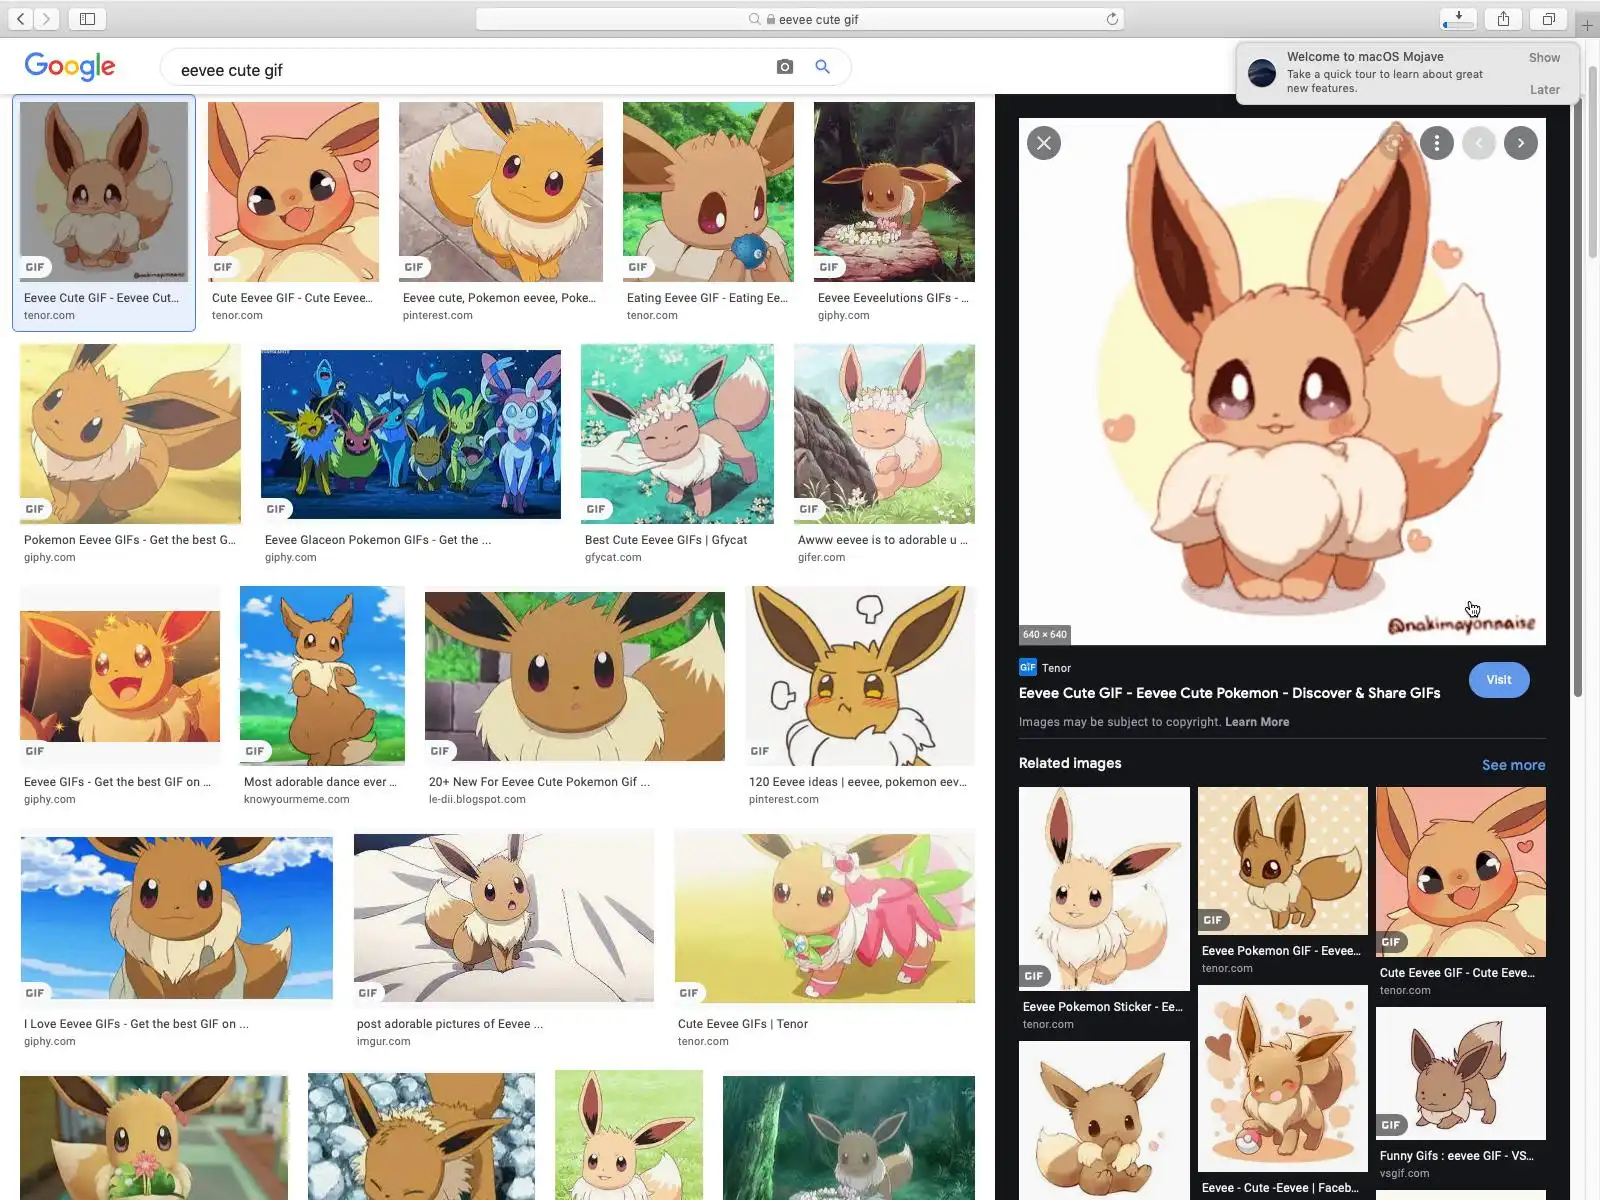Open the 'Eevee cute, Pokemon eevee' pinterest thumbnail

501,192
